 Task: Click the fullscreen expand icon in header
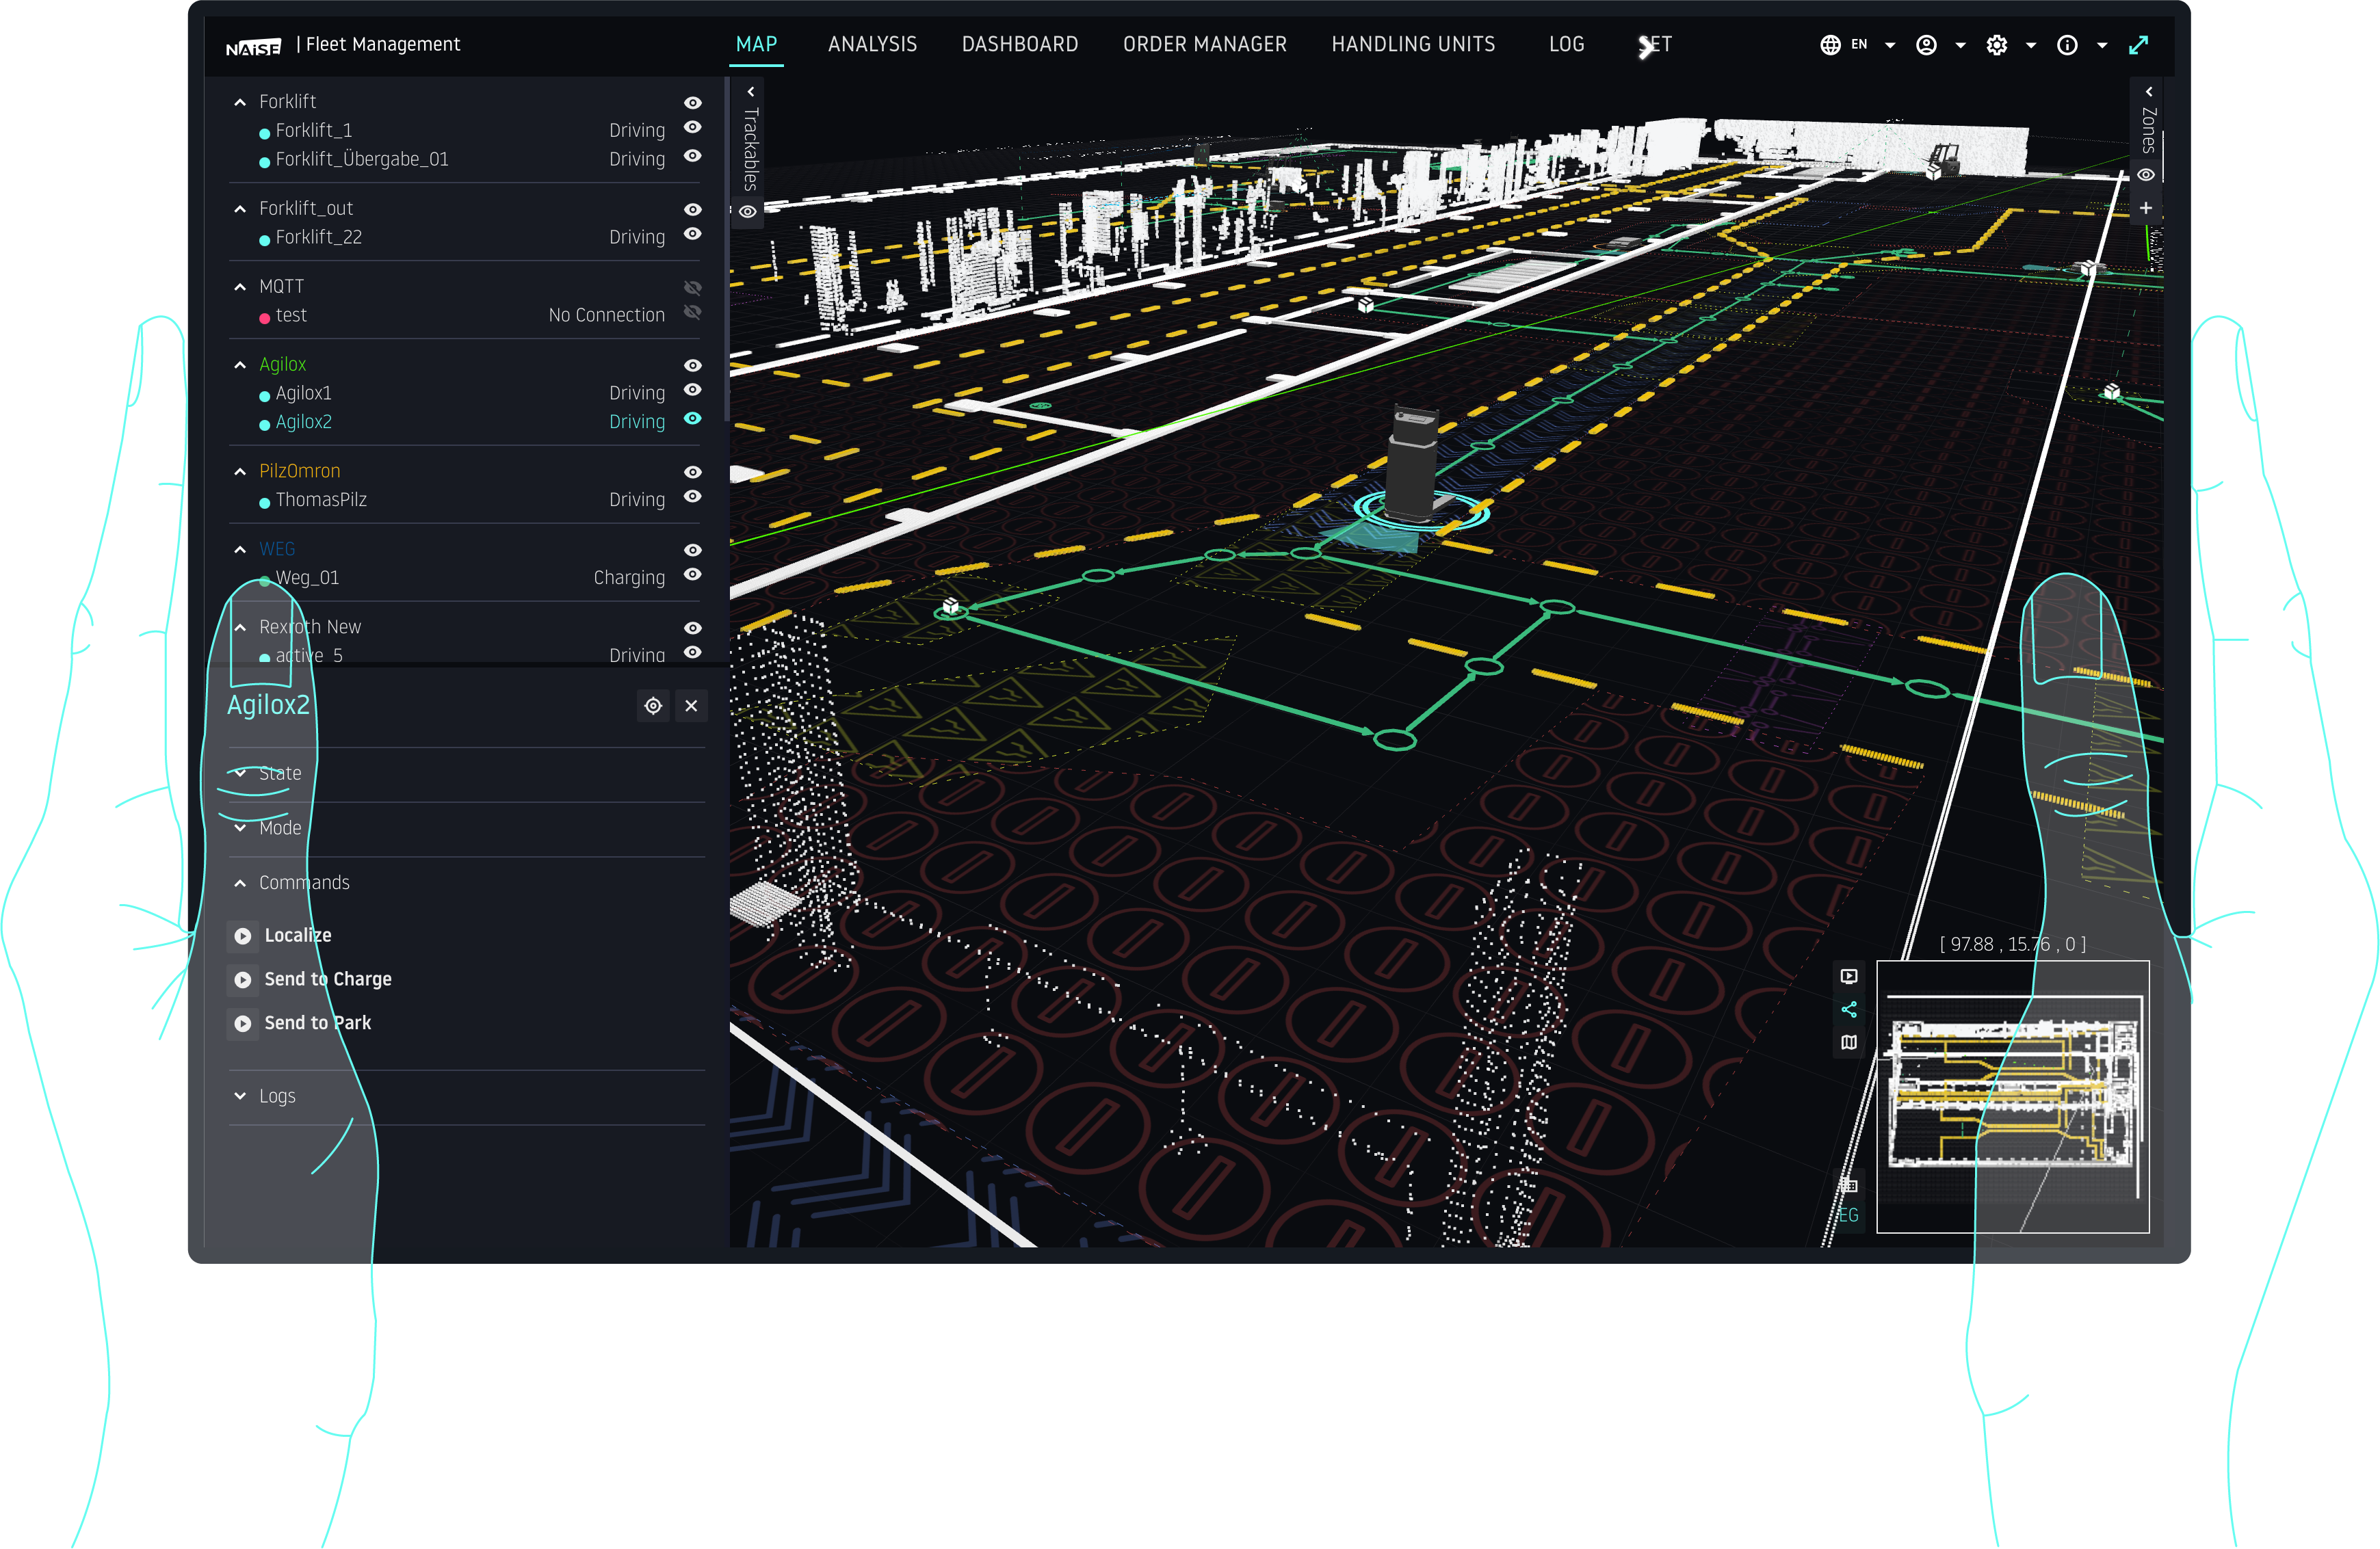(2138, 45)
